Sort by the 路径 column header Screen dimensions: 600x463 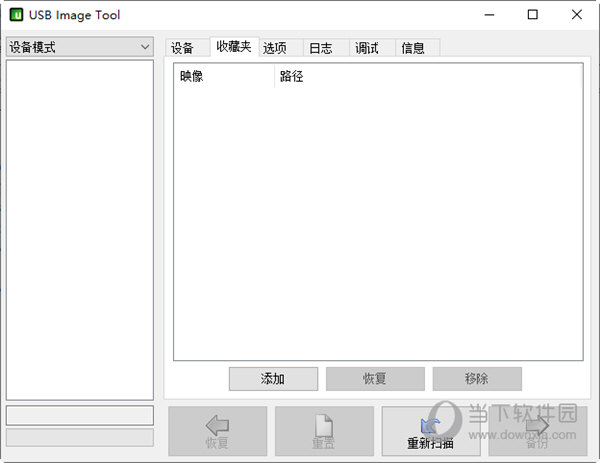[x=429, y=76]
